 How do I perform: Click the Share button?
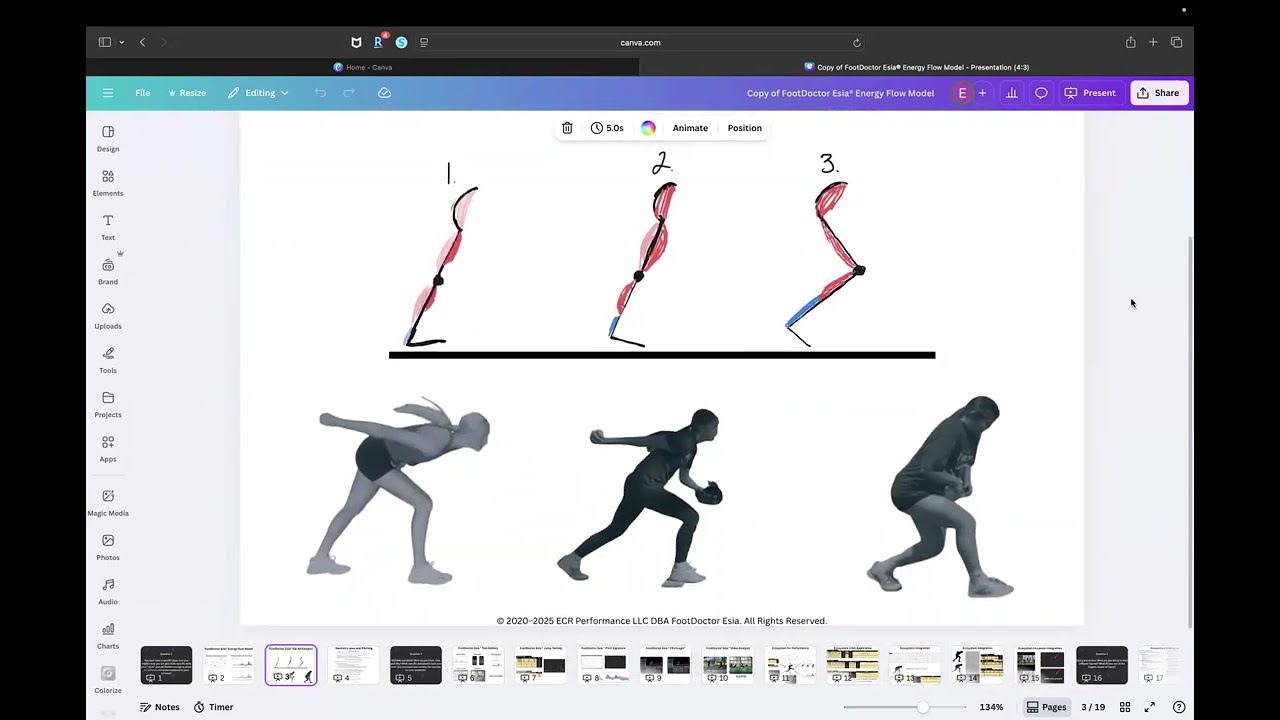click(x=1158, y=93)
